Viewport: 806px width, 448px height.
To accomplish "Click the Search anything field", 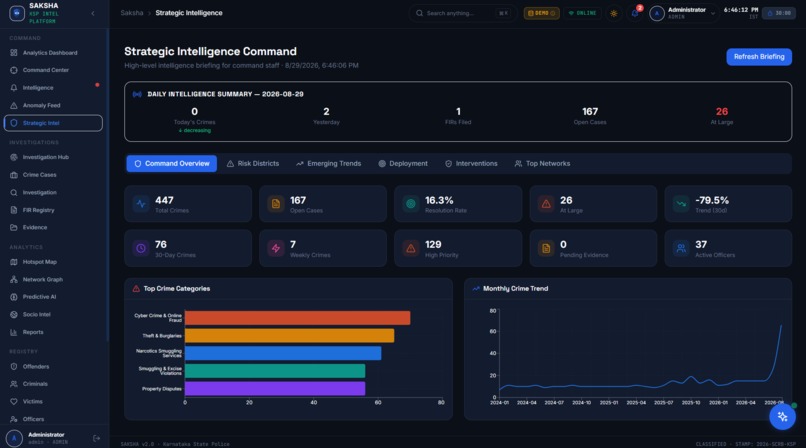I will coord(462,13).
